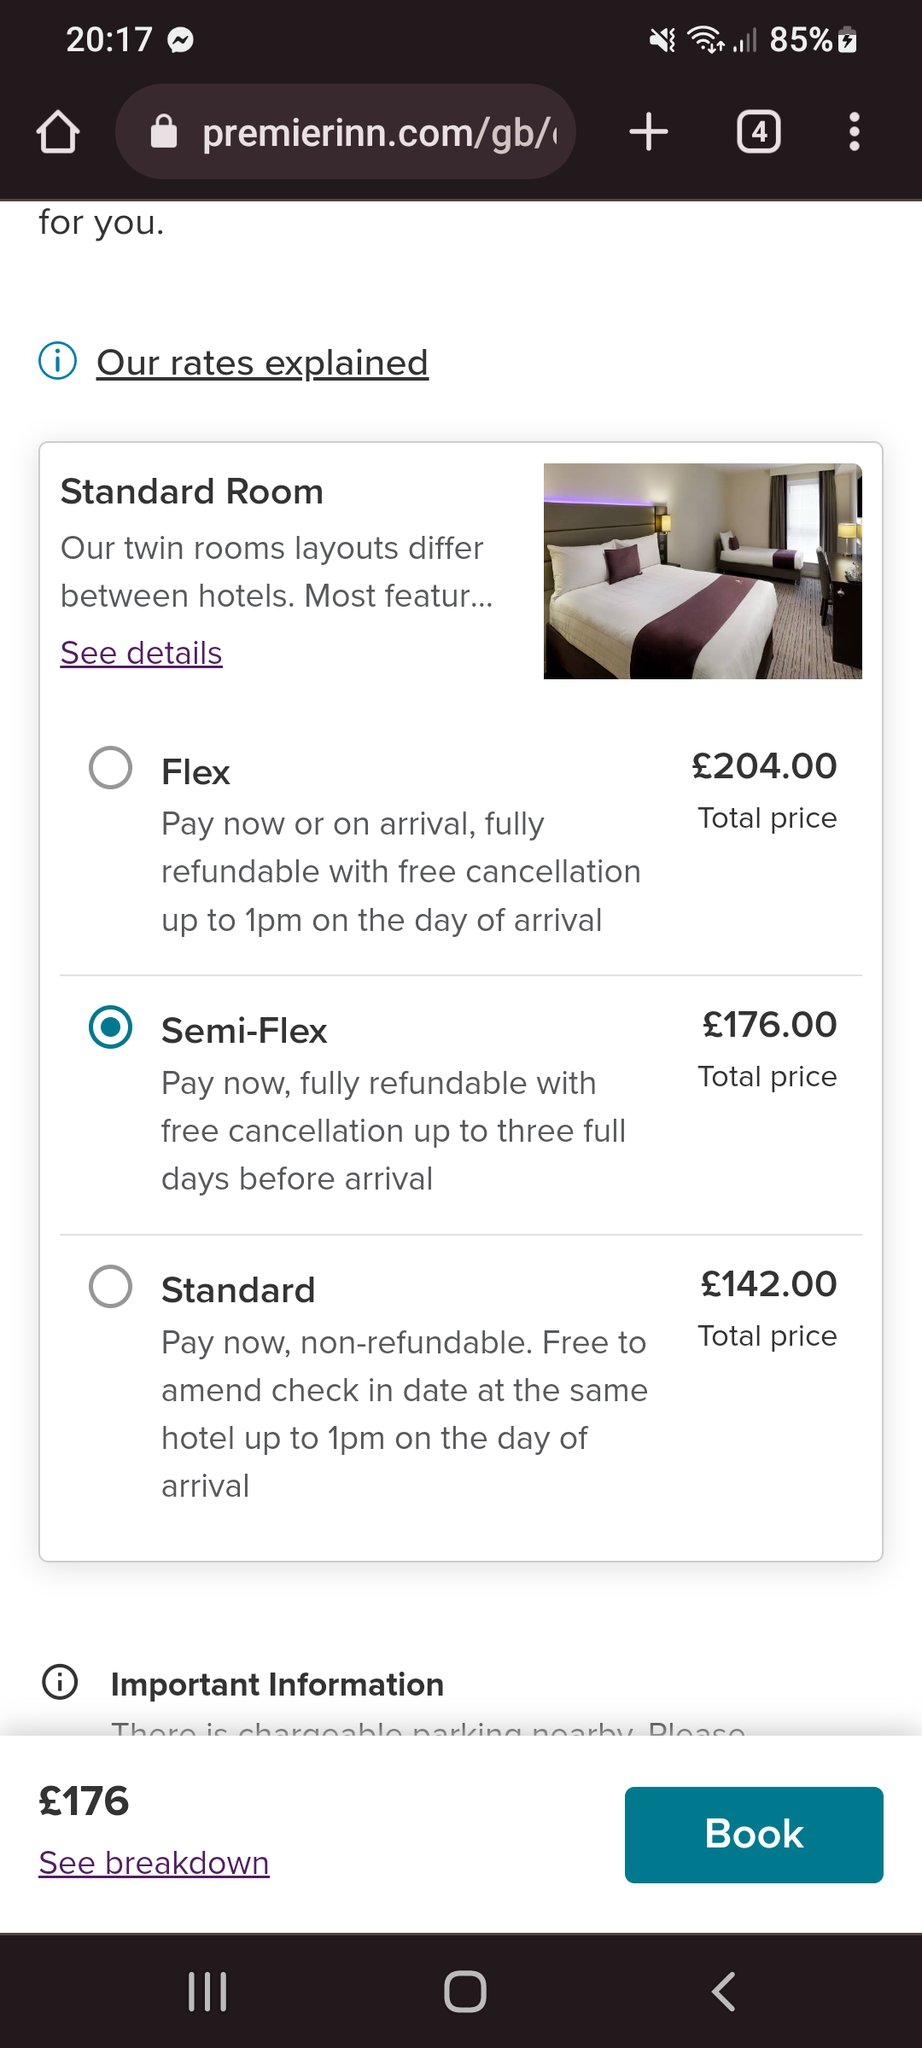Tap the Standard Room photo thumbnail
This screenshot has width=922, height=2048.
pos(702,571)
